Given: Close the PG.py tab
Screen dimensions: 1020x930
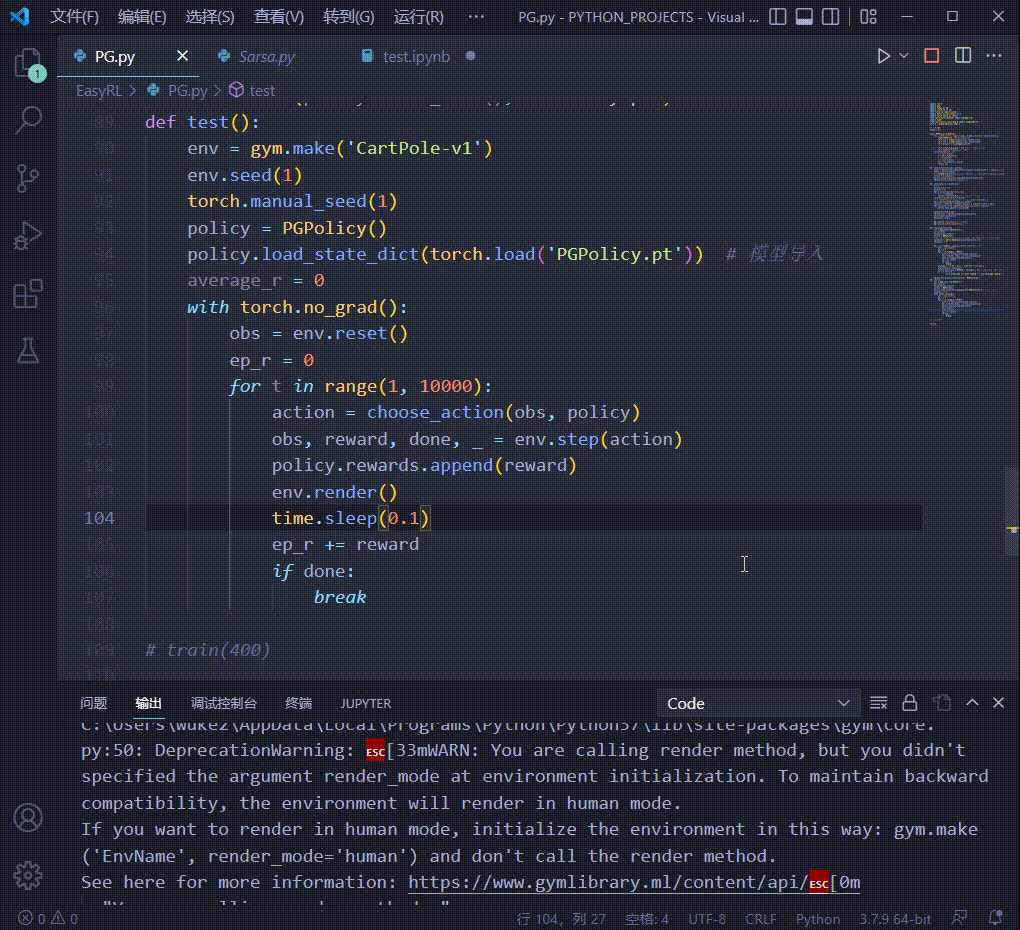Looking at the screenshot, I should pos(183,57).
